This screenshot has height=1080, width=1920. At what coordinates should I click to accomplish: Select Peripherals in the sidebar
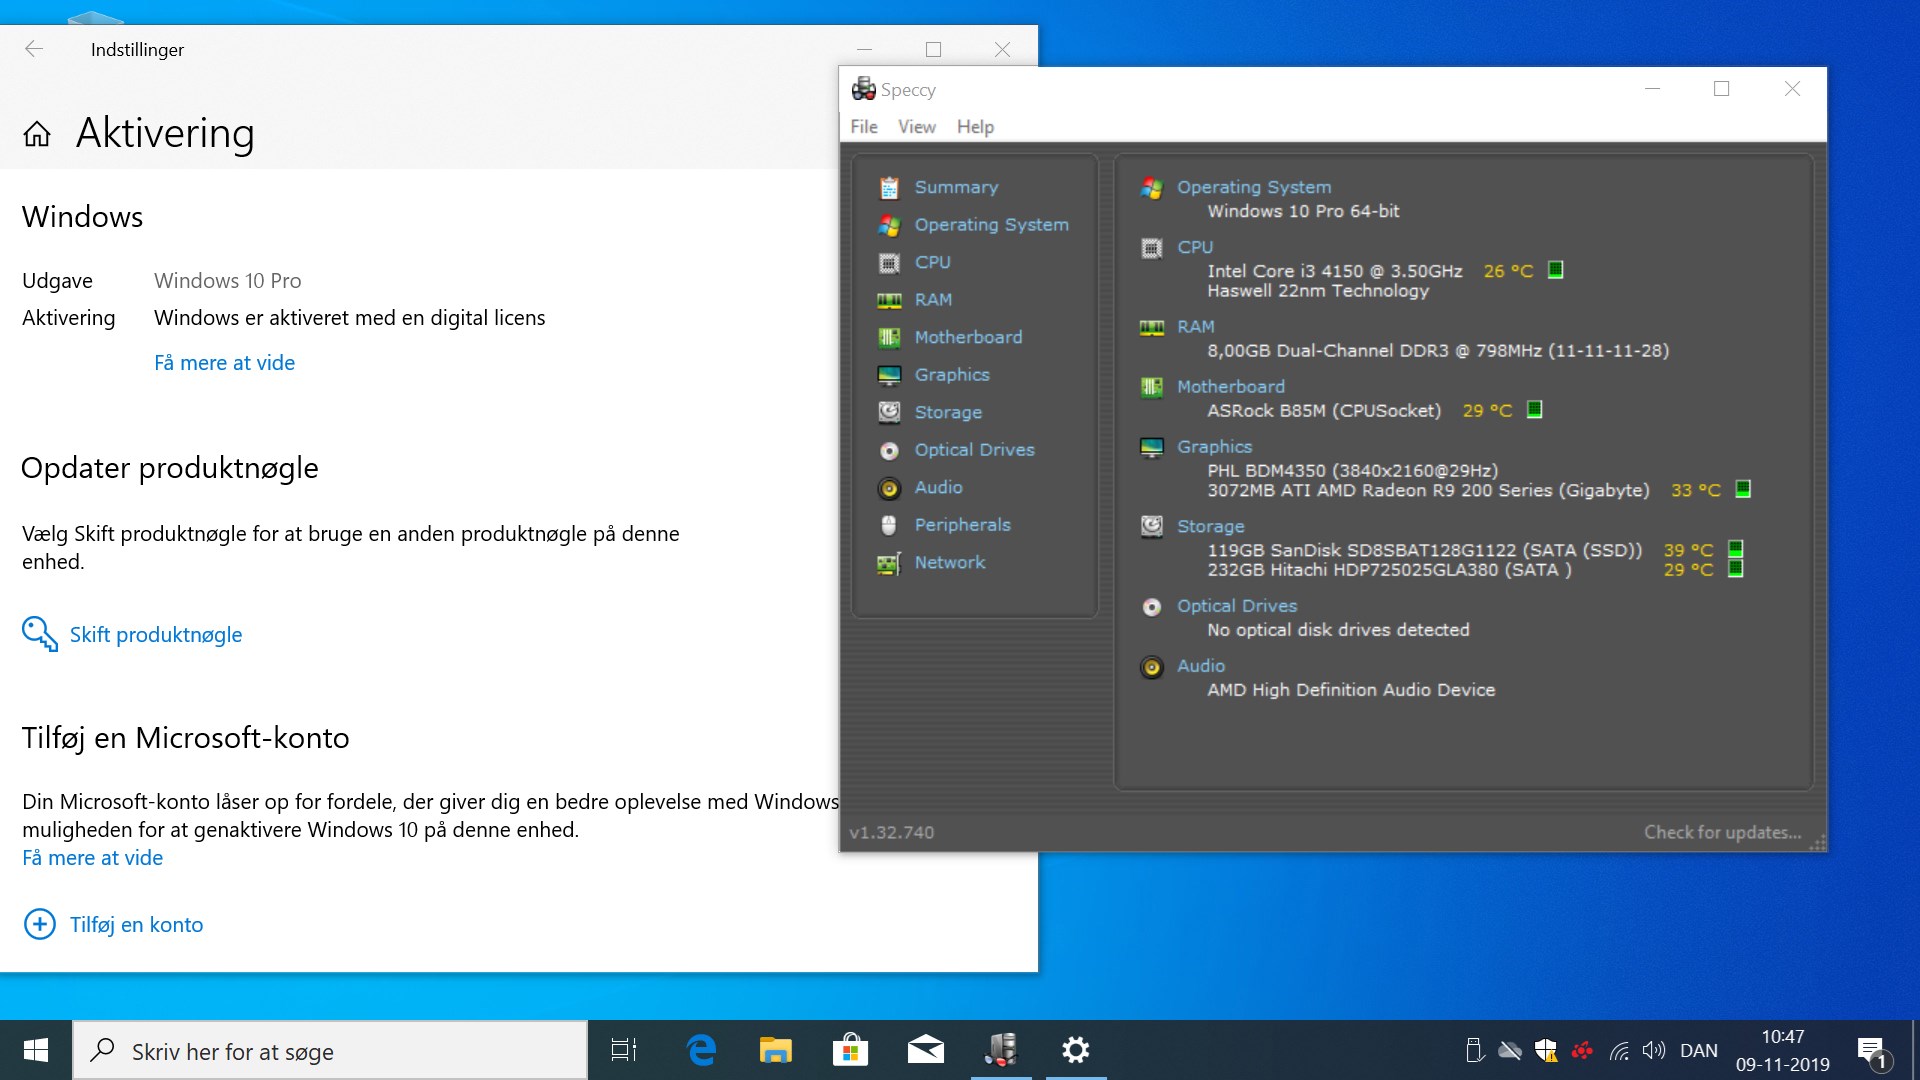point(962,525)
